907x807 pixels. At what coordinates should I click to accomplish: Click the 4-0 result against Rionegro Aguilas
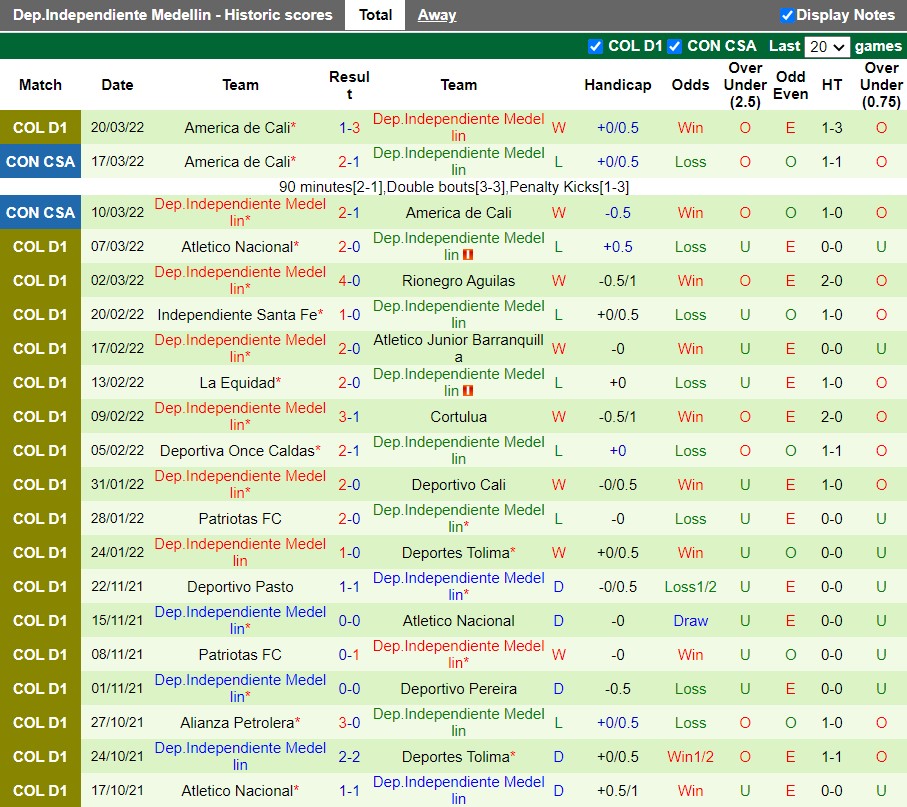coord(349,281)
